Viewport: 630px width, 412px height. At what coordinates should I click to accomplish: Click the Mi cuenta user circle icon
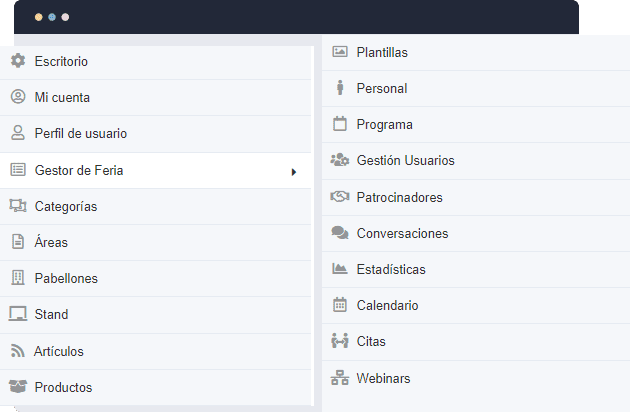17,97
